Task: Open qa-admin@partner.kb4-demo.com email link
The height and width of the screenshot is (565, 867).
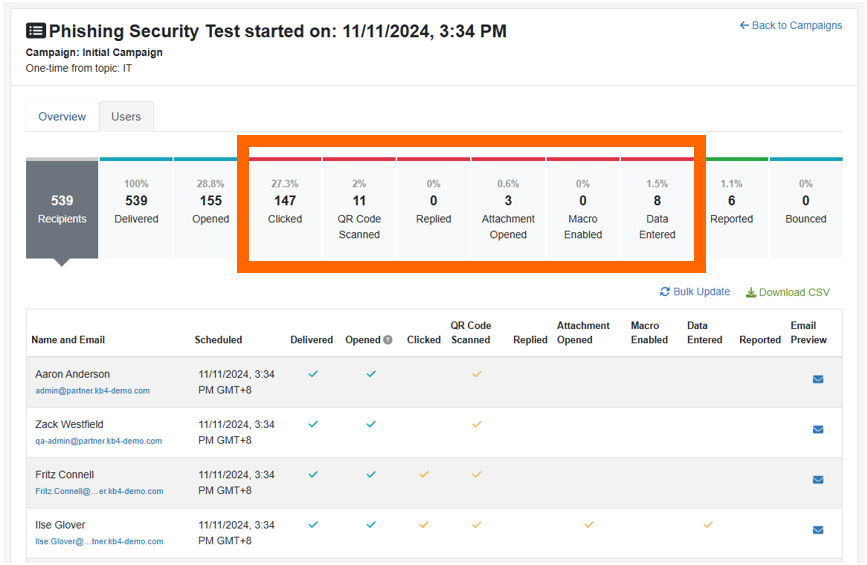Action: 98,441
